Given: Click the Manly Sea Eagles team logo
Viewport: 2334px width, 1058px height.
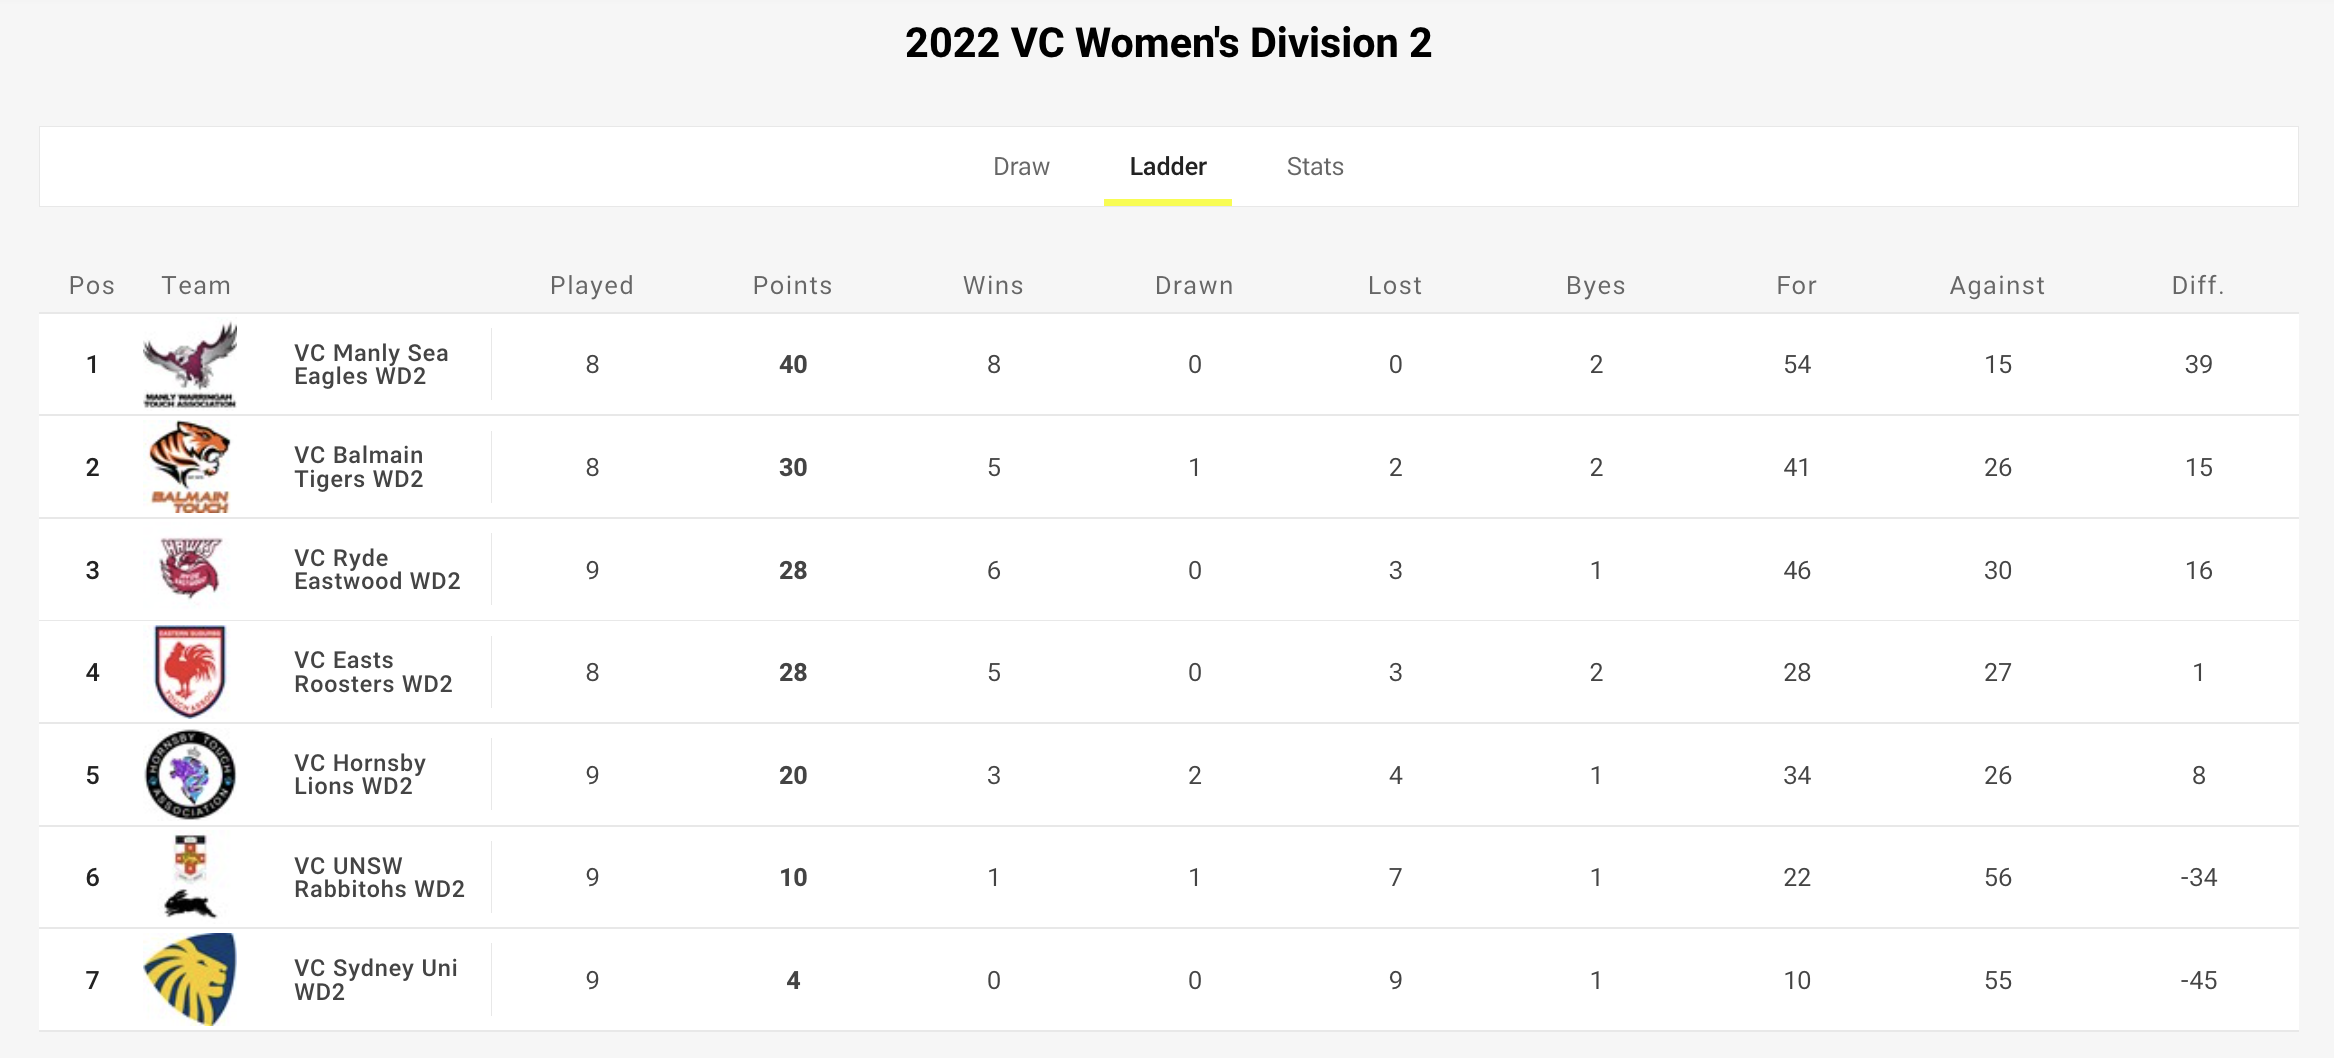Looking at the screenshot, I should [190, 364].
